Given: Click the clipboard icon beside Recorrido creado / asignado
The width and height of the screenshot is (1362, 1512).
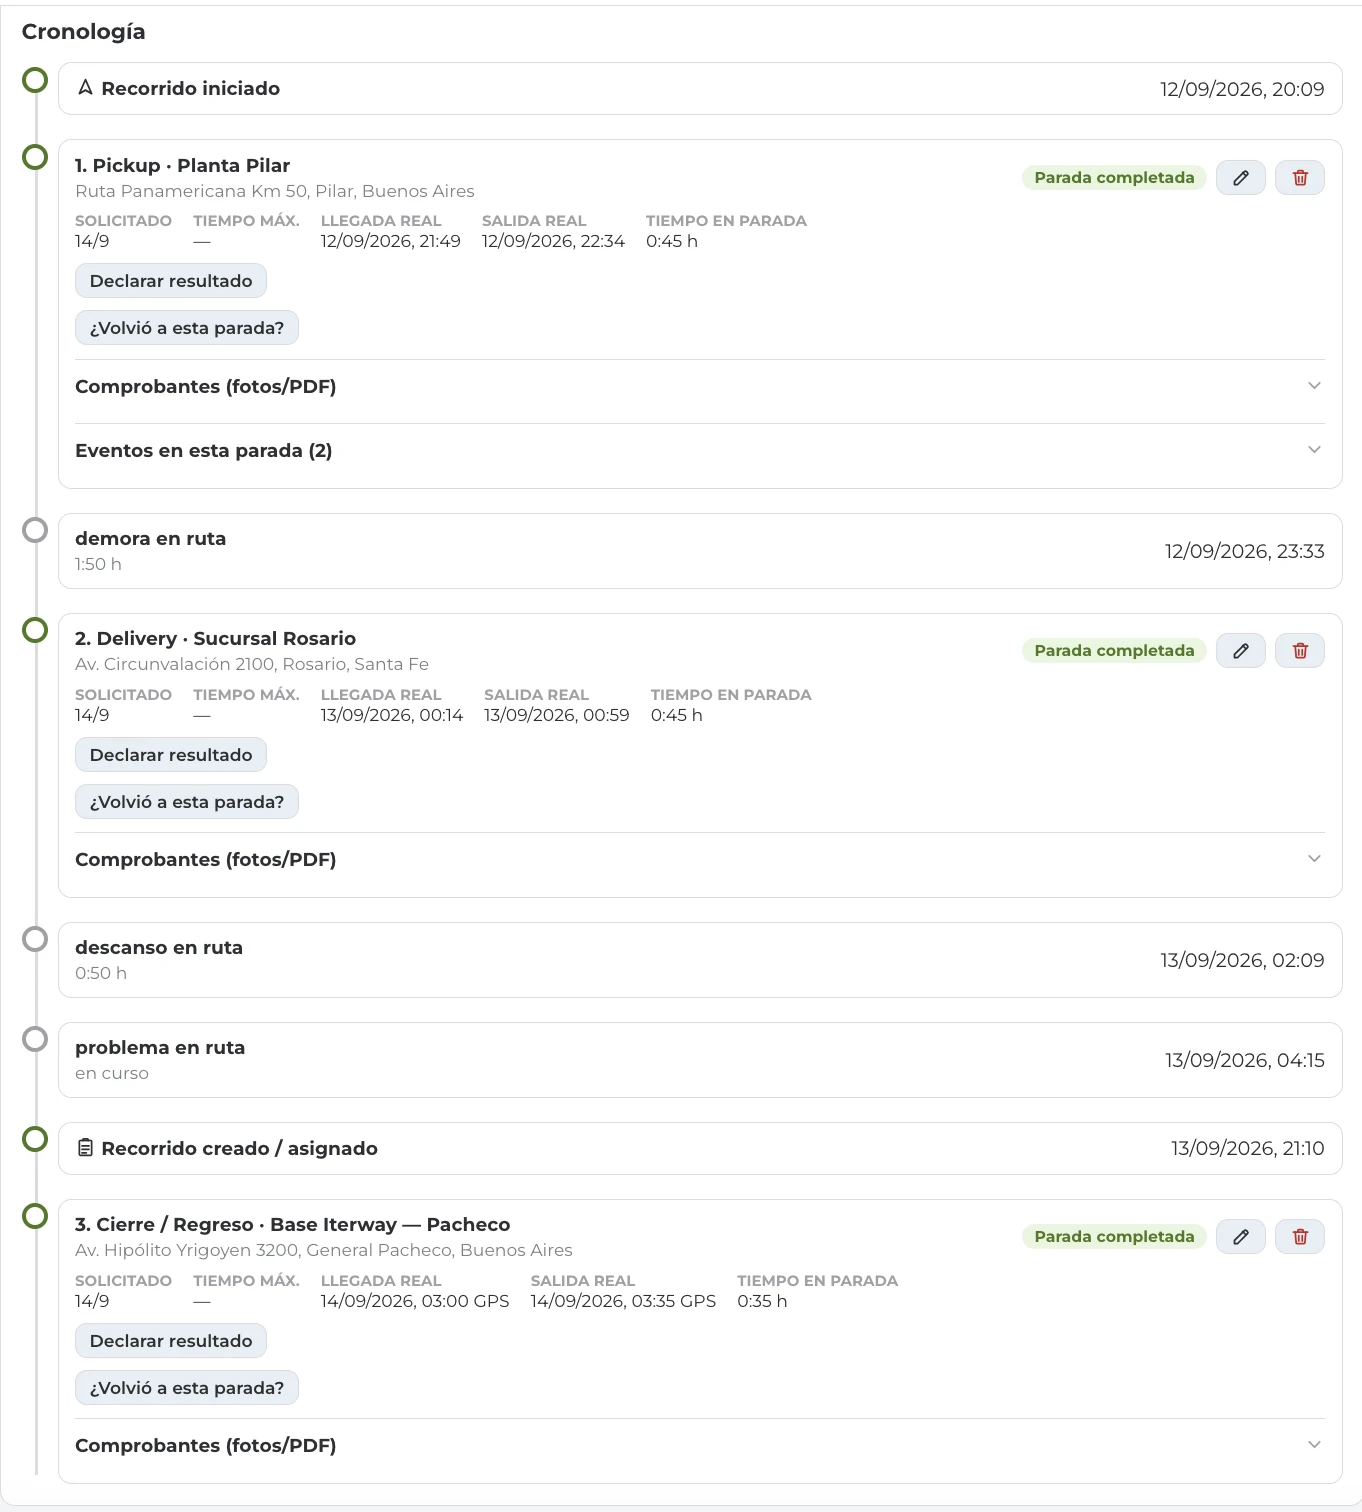Looking at the screenshot, I should pos(85,1148).
